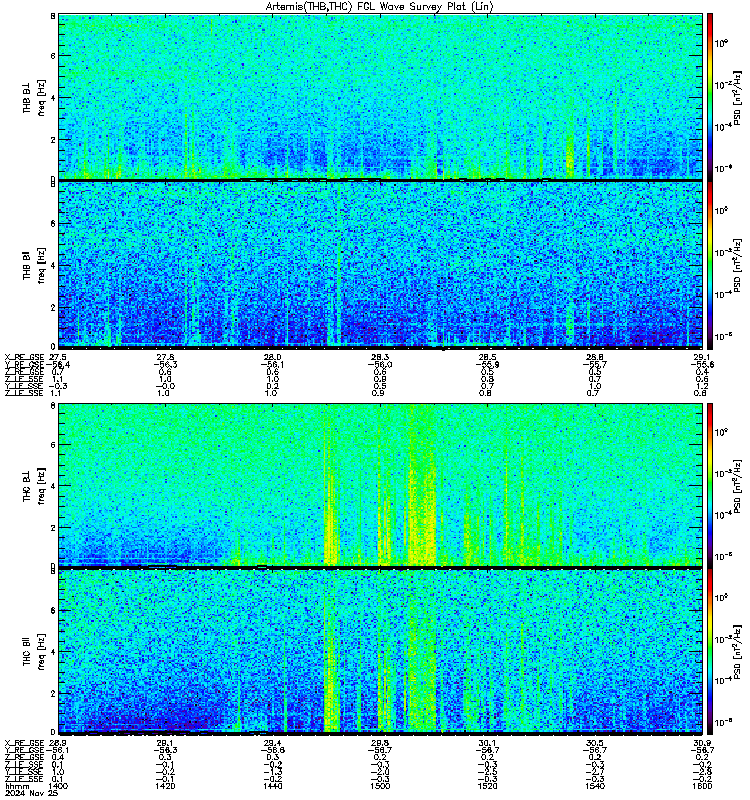Click the THC X_RE_GSE value 29.4
The image size is (750, 800).
tap(272, 743)
